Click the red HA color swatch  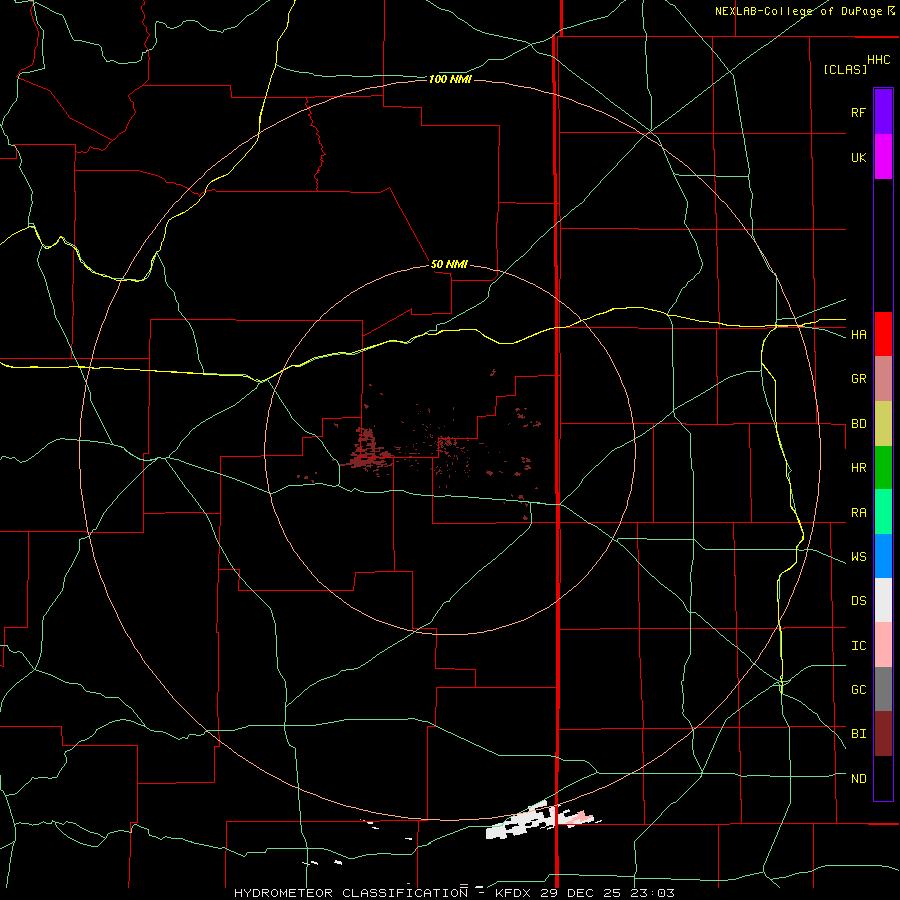point(883,334)
